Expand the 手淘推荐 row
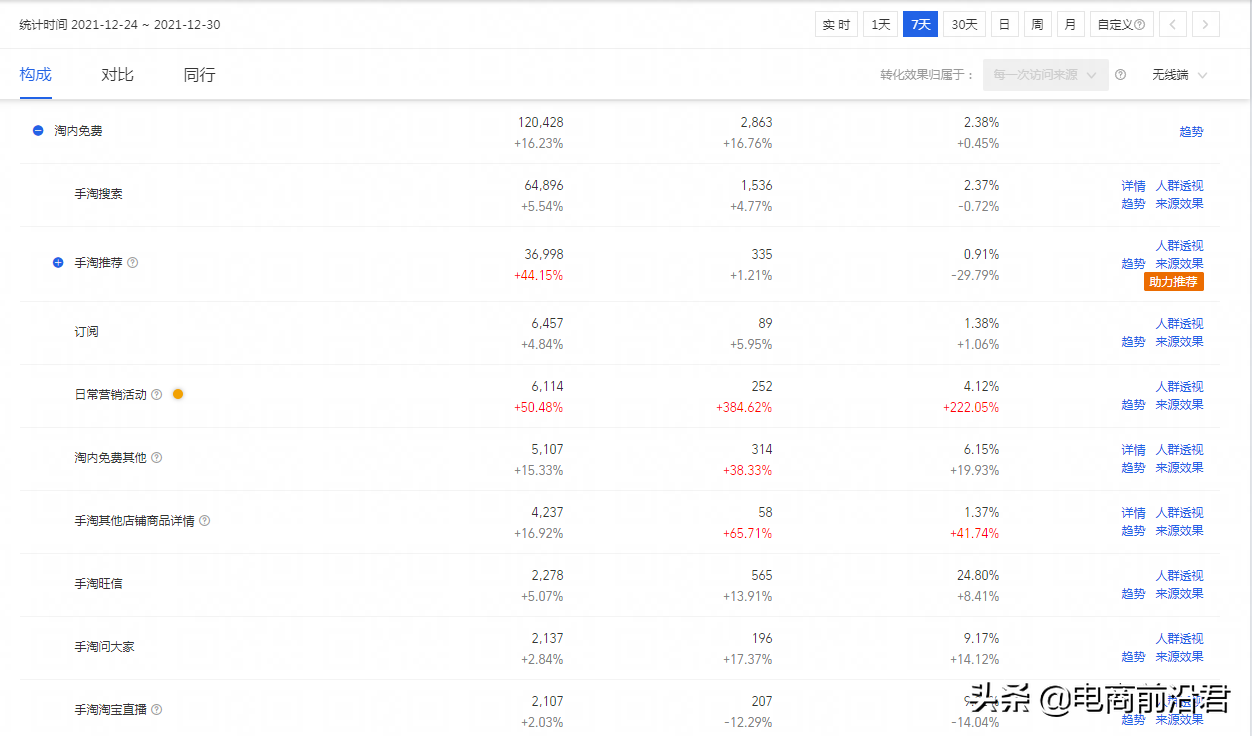 coord(58,263)
